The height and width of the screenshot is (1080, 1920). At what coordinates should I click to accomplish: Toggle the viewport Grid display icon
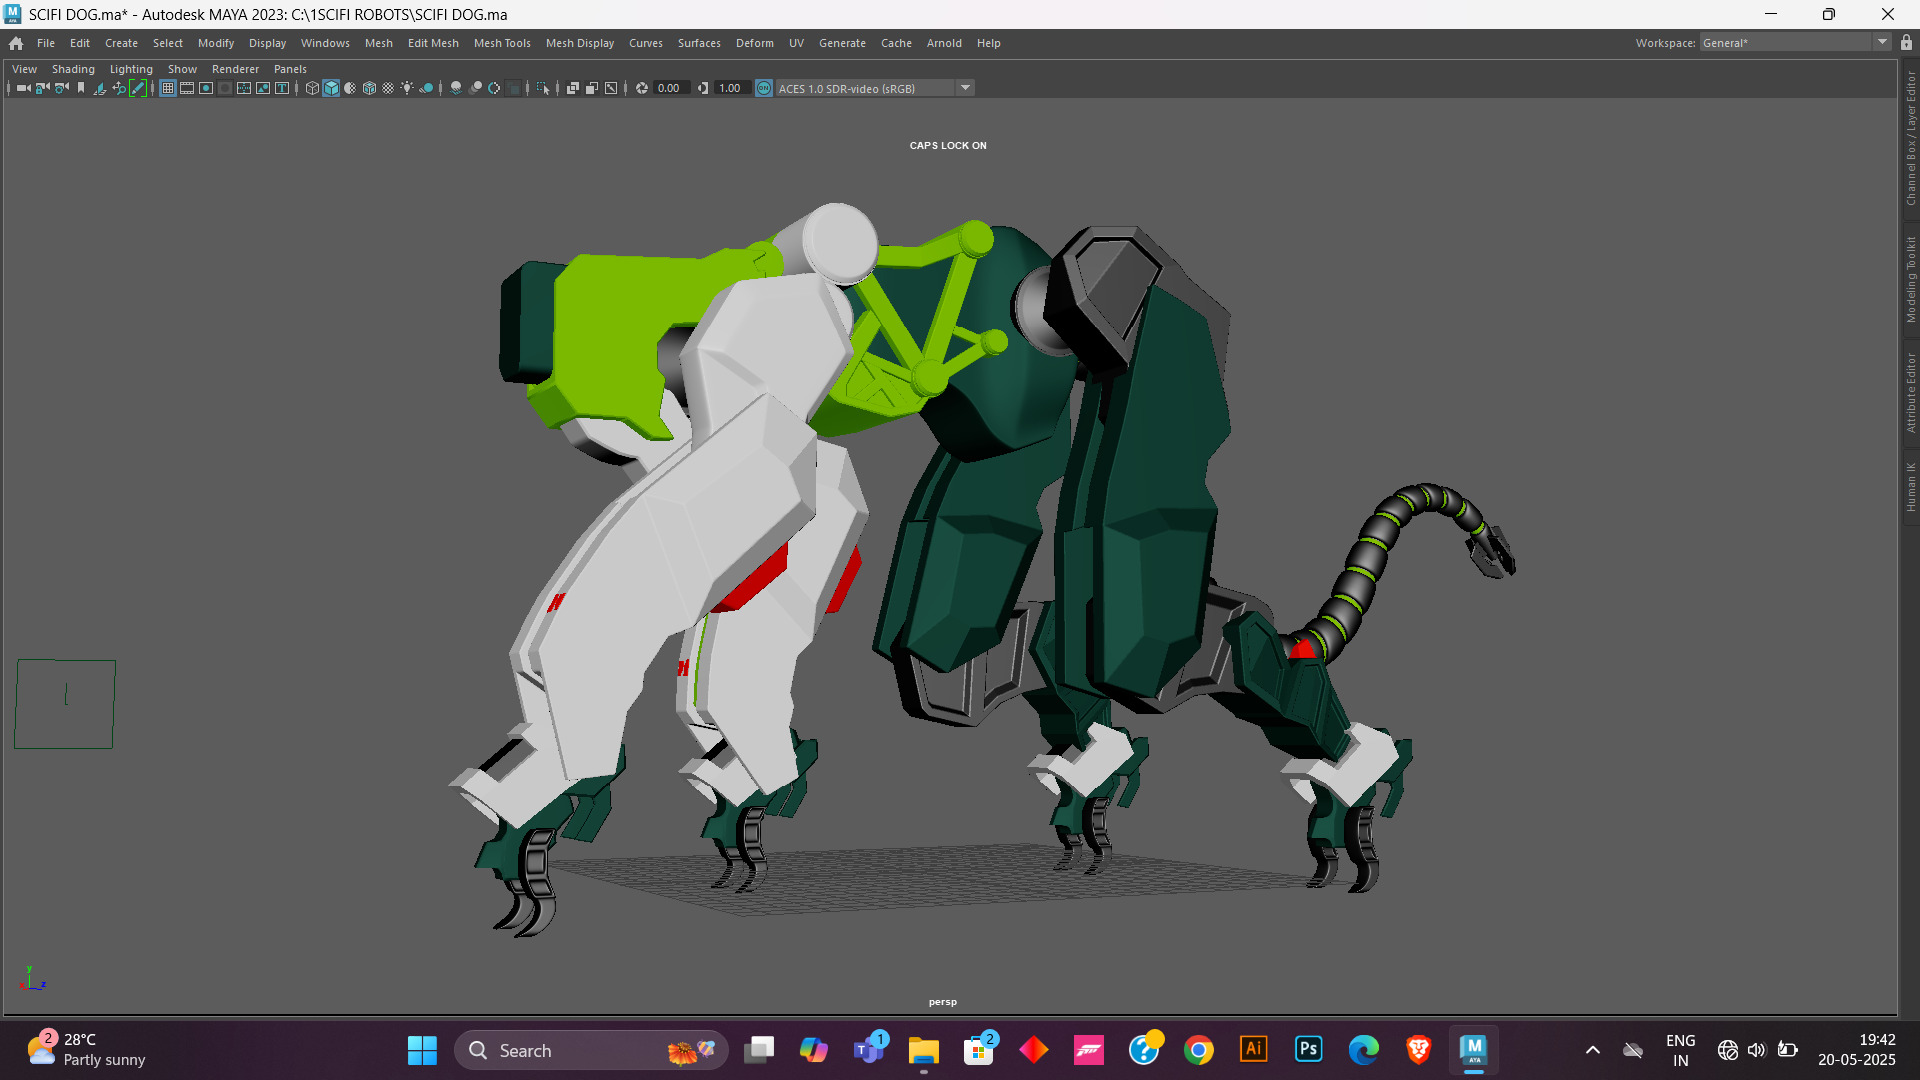coord(168,88)
